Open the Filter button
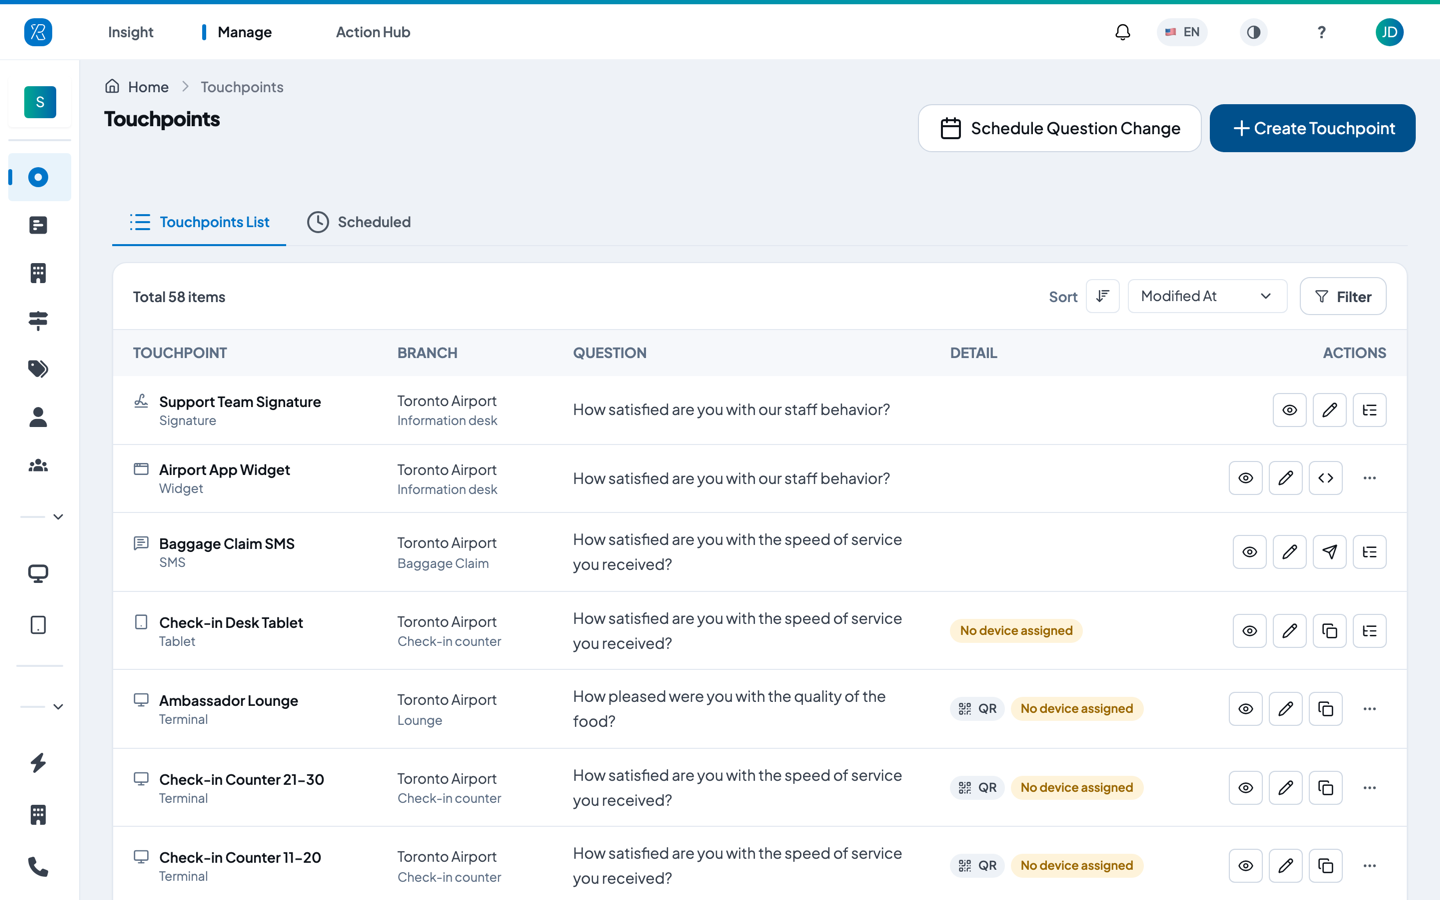Viewport: 1440px width, 900px height. [x=1343, y=296]
